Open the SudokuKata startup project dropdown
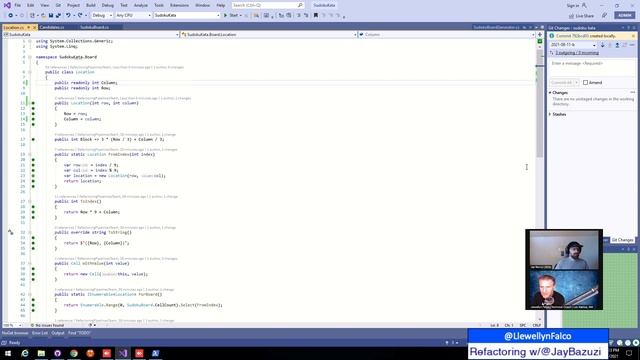Viewport: 640px width, 360px height. click(x=187, y=16)
